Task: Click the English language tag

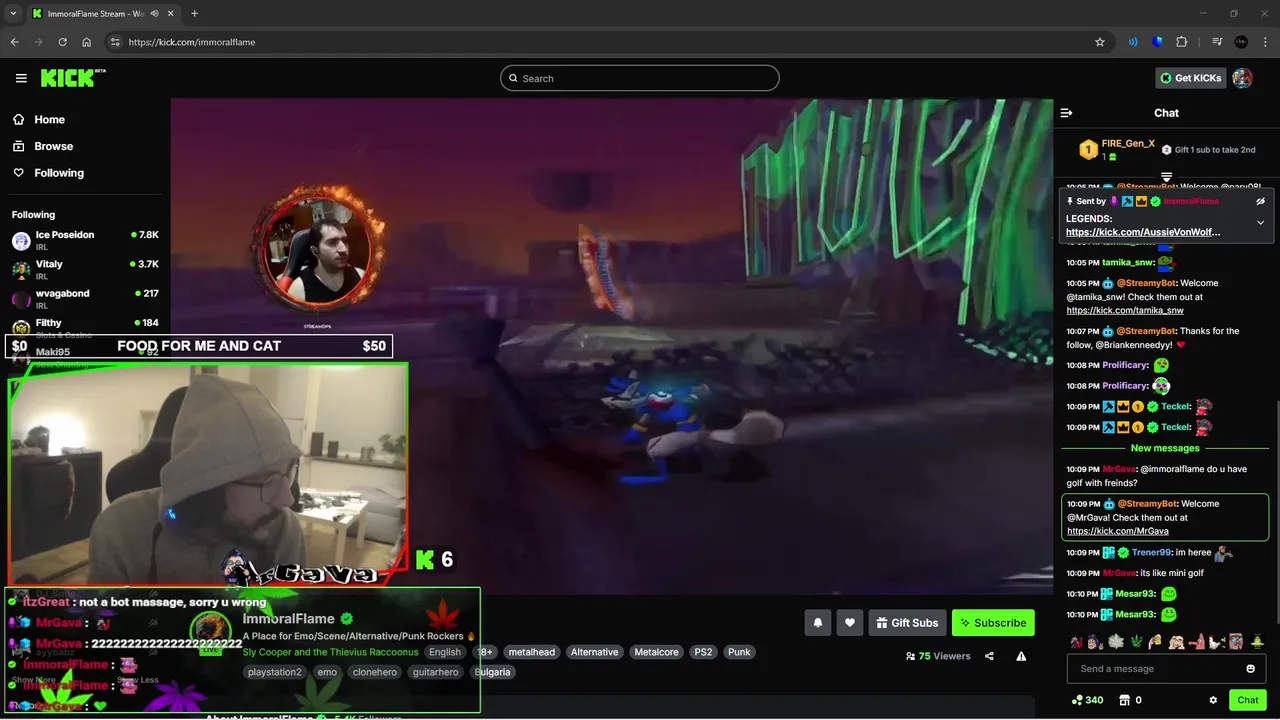Action: click(x=445, y=652)
